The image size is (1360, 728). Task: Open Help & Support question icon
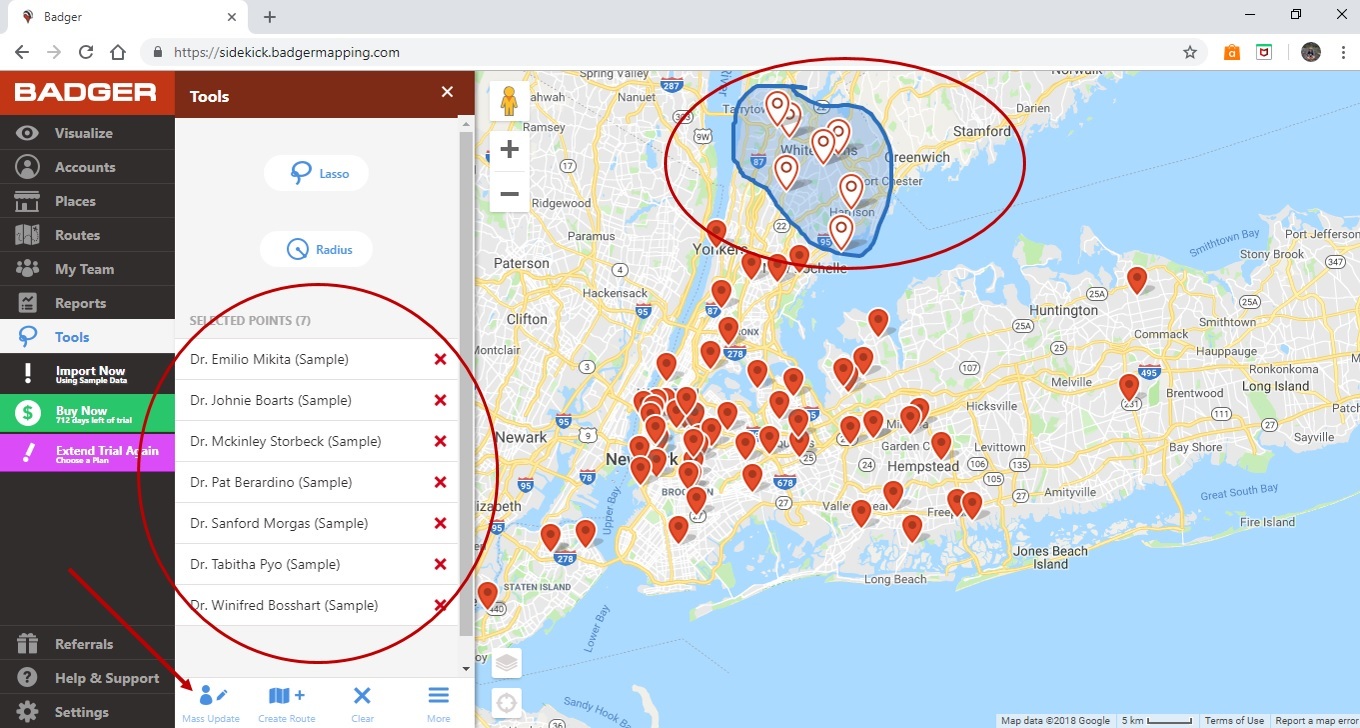[28, 678]
